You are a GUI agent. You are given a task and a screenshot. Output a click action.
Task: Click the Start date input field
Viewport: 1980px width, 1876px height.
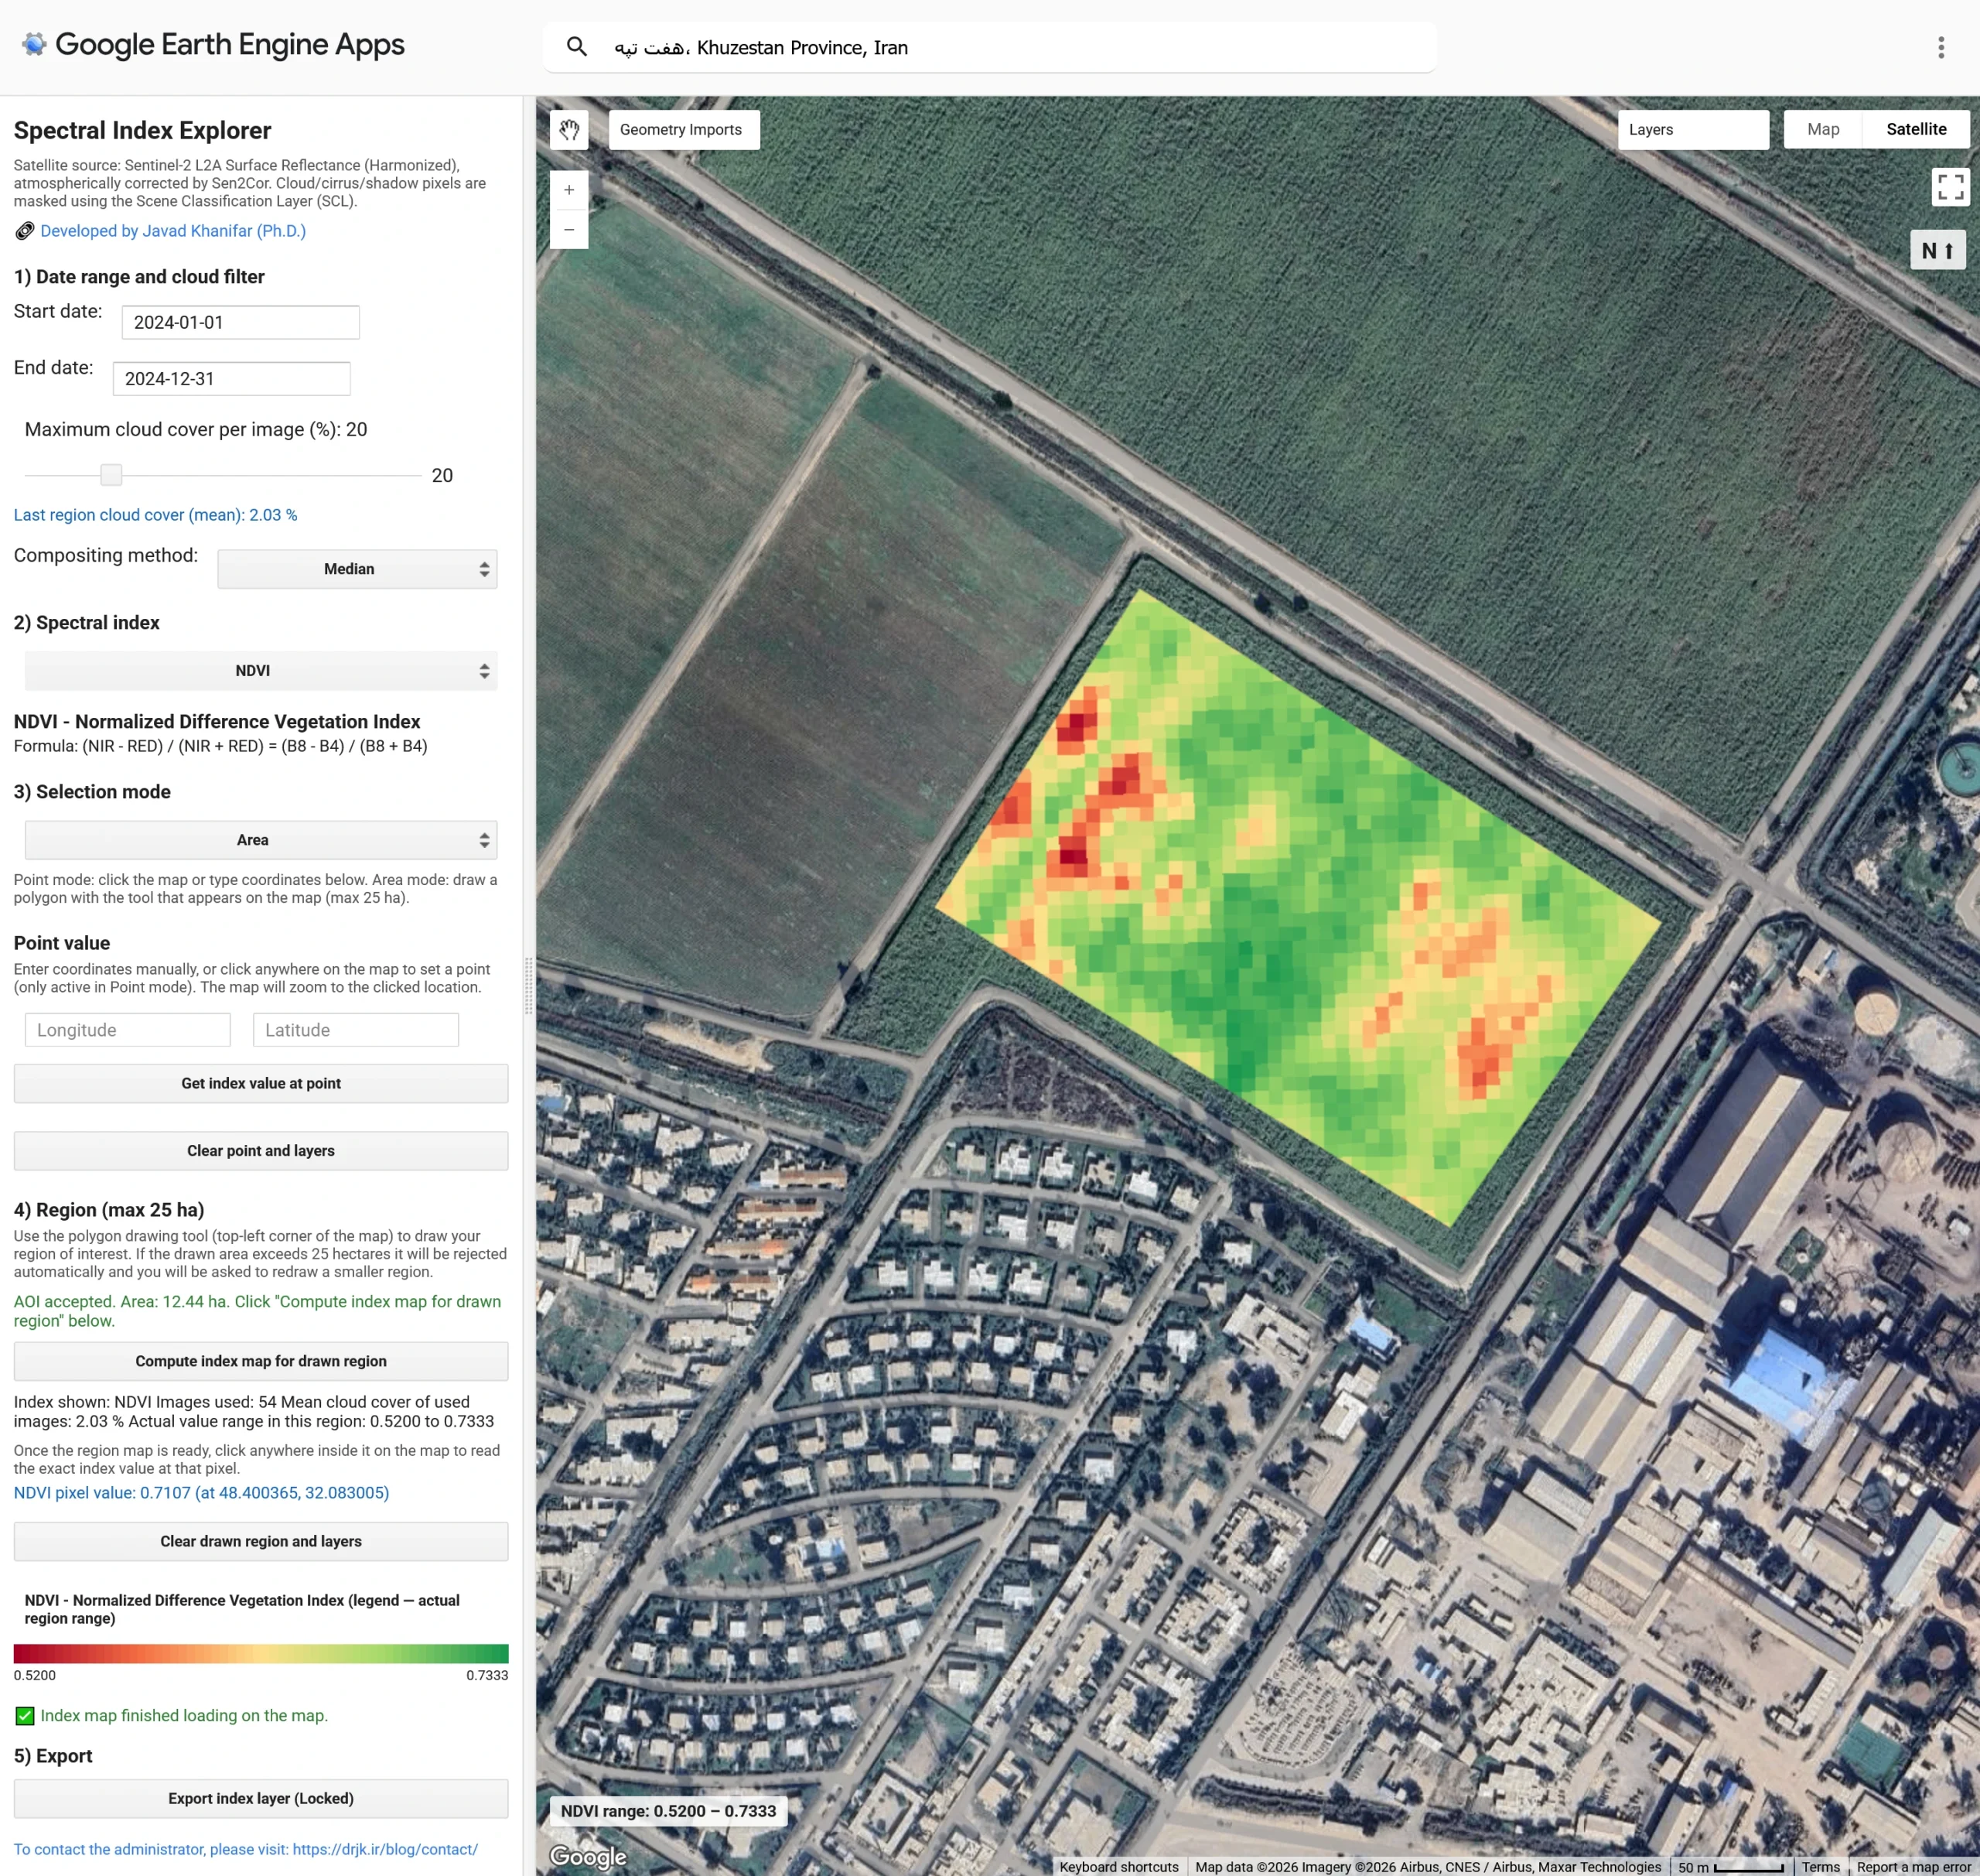point(240,322)
